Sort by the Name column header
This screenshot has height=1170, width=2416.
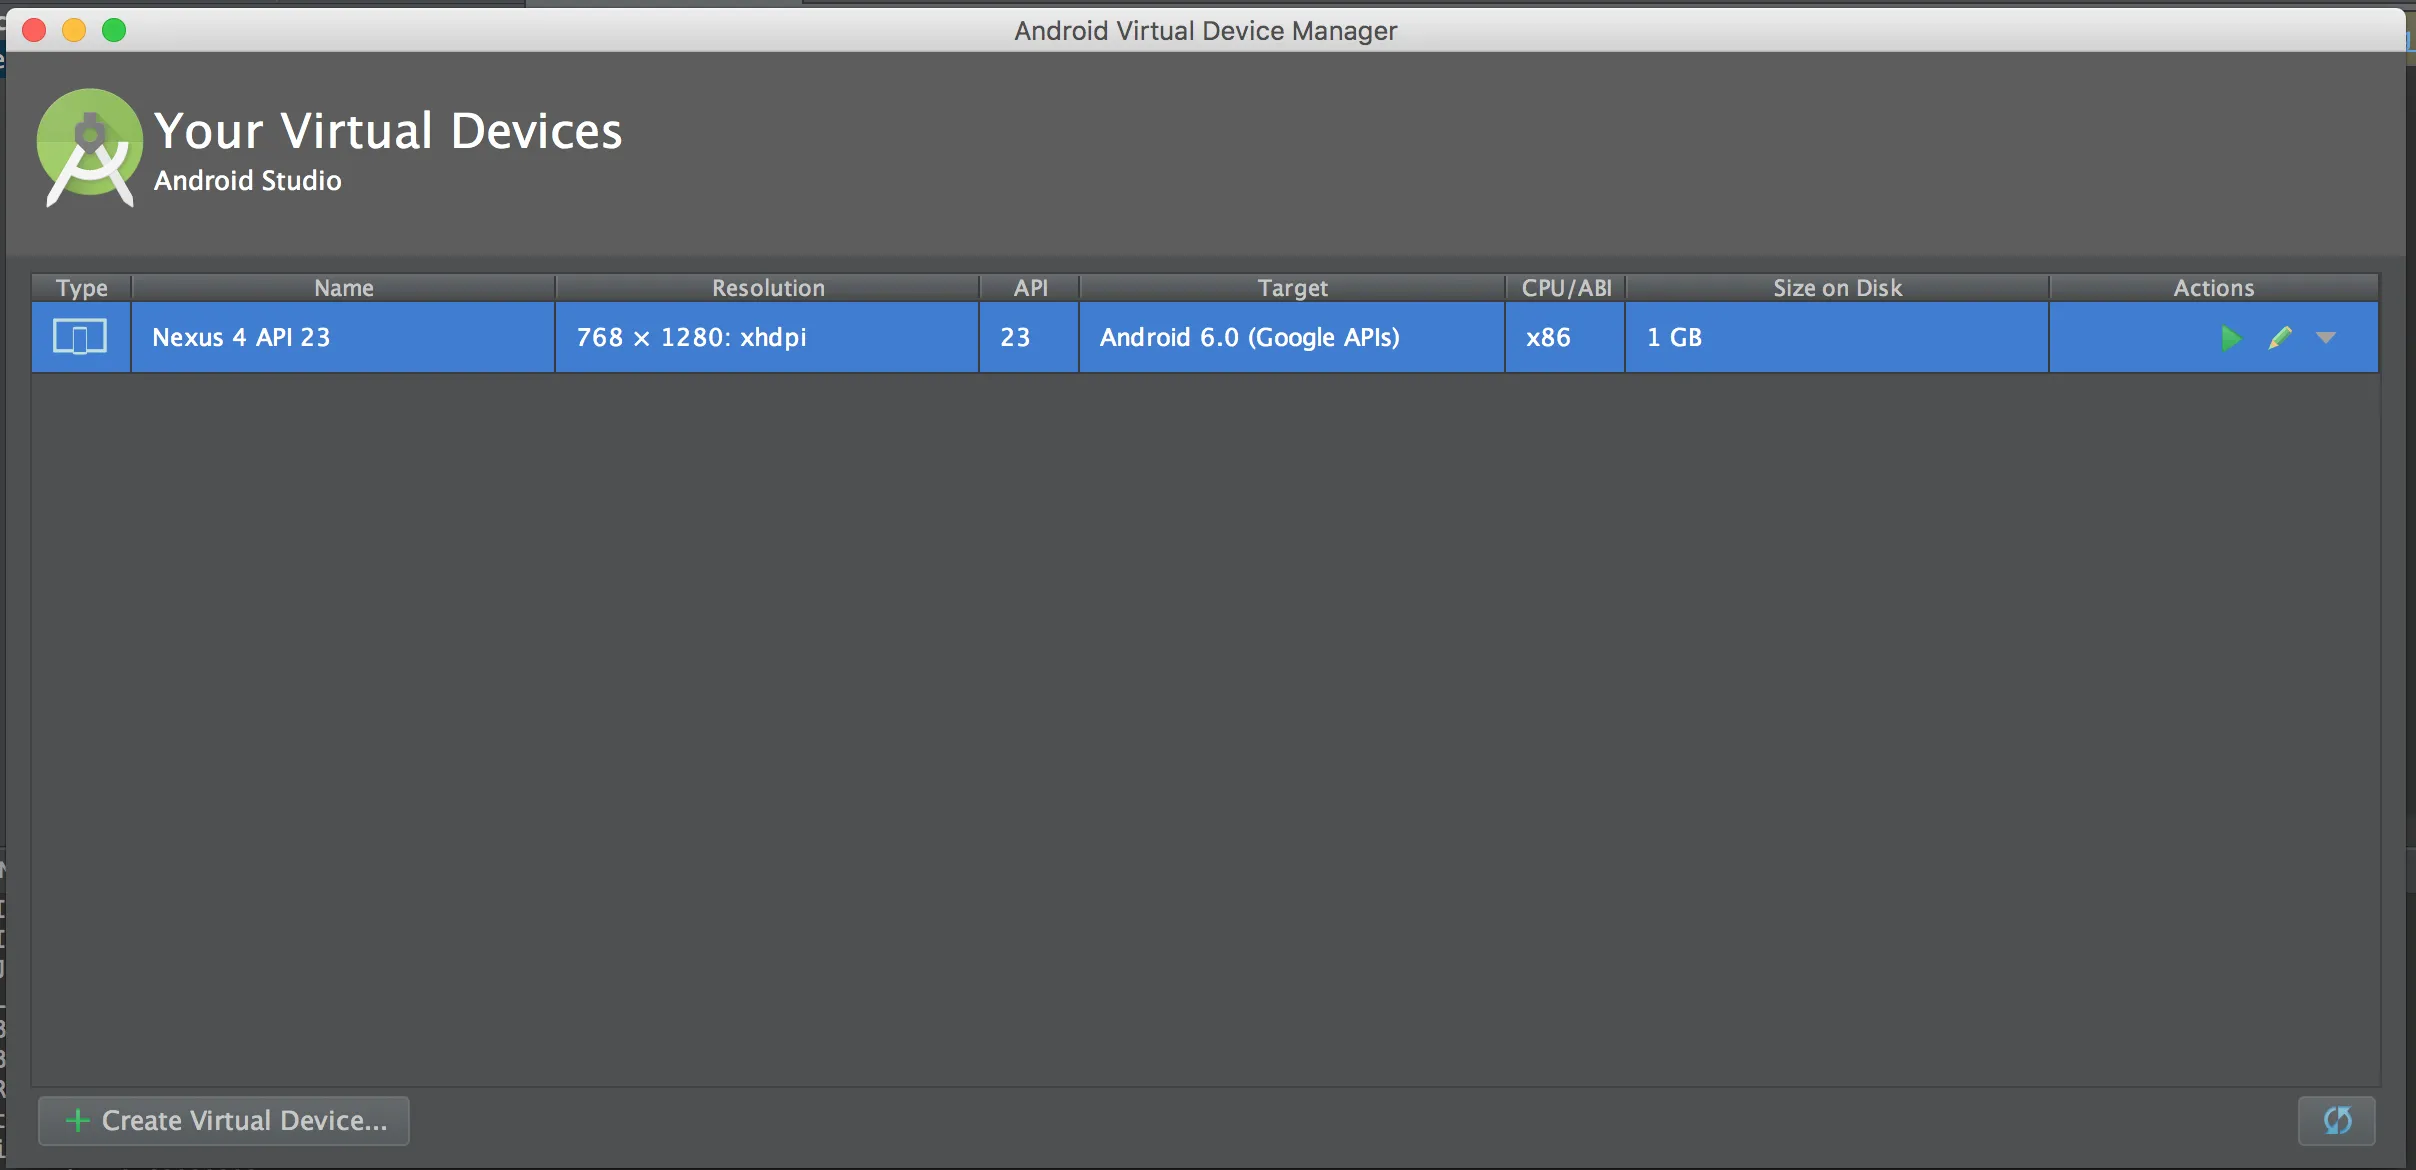(343, 288)
